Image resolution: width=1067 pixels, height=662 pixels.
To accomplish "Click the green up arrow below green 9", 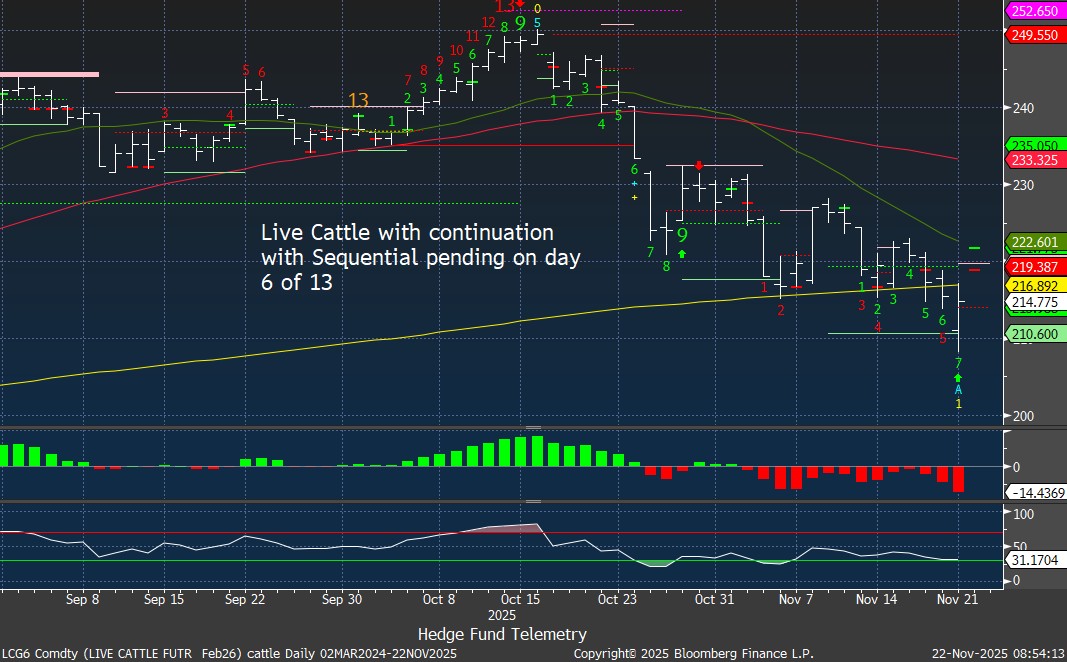I will (x=682, y=254).
